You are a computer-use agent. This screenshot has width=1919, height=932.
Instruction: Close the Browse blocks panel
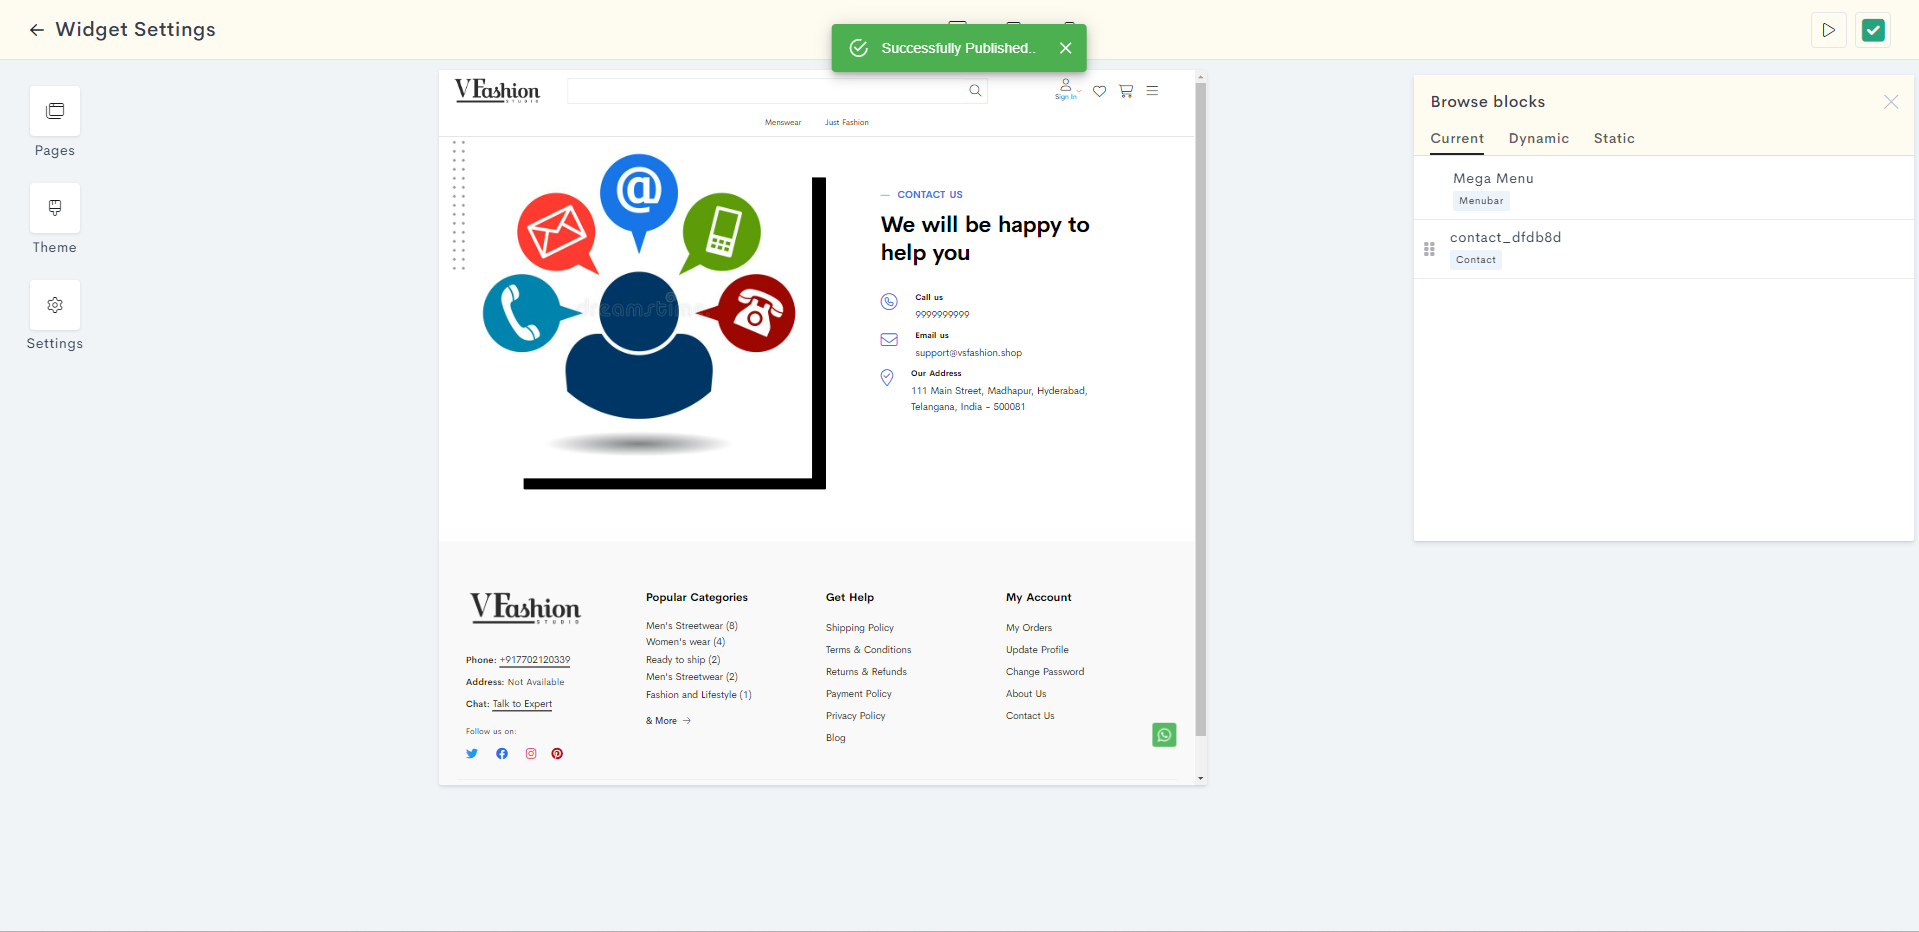pyautogui.click(x=1890, y=102)
